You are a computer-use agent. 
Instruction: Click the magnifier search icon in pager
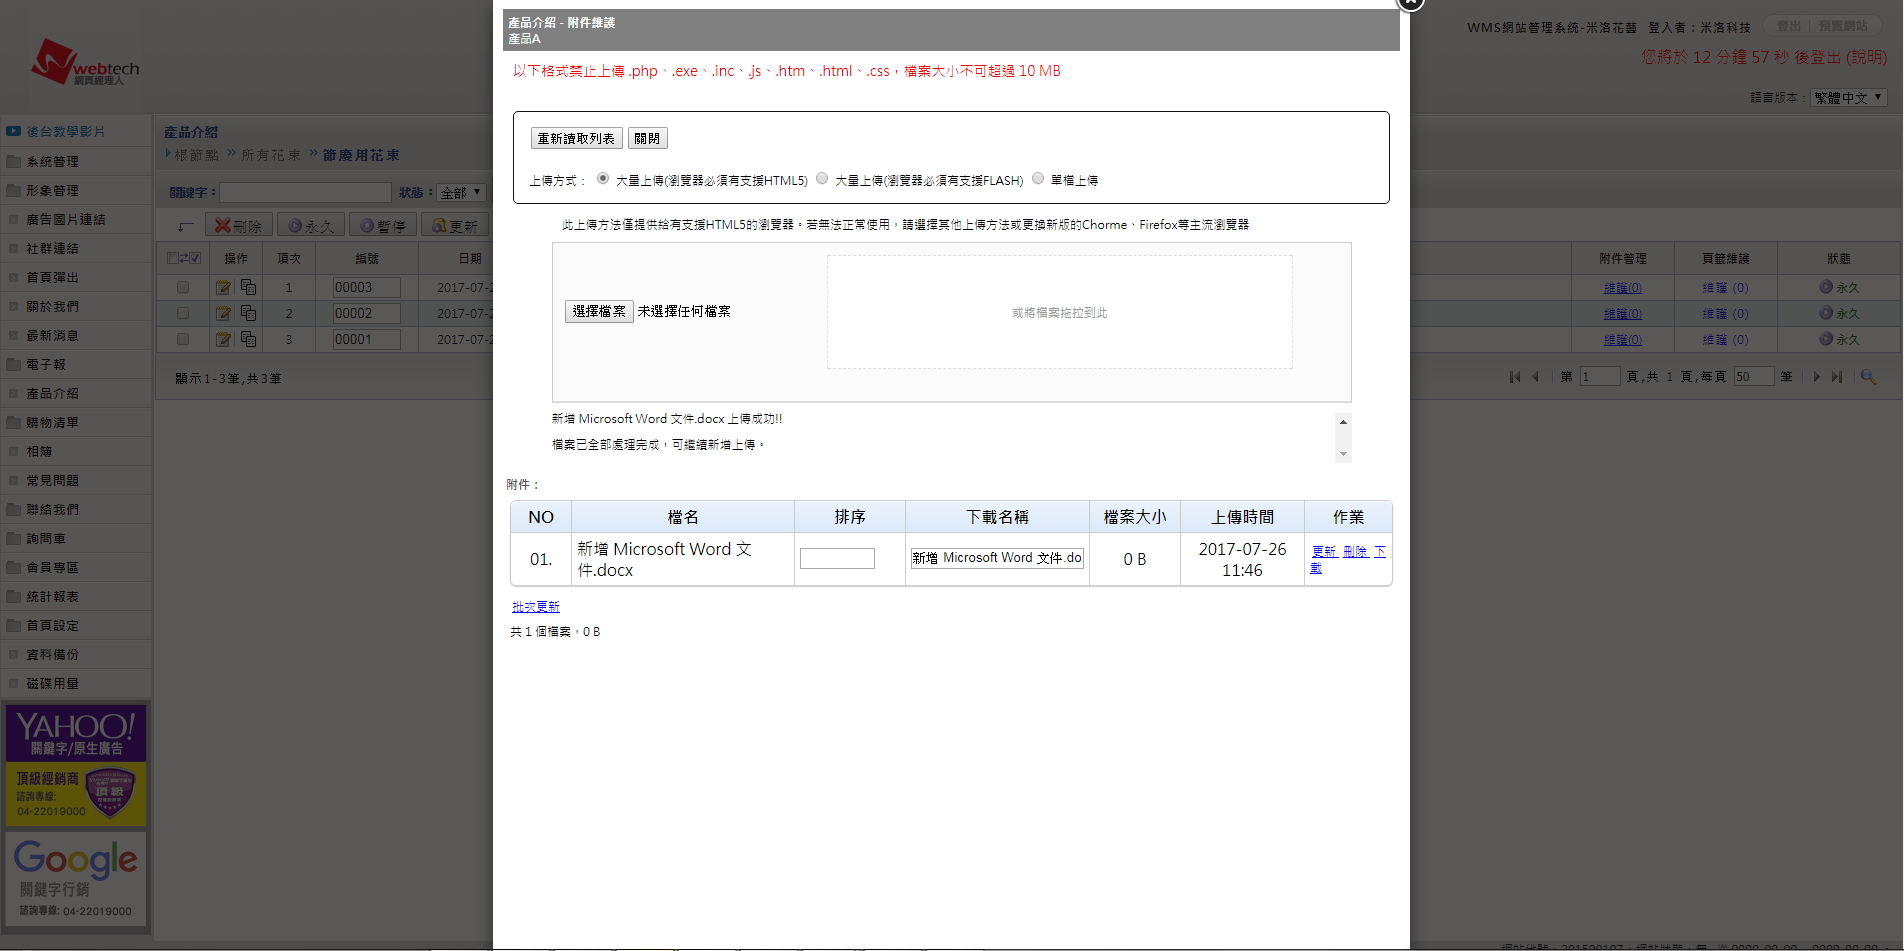pyautogui.click(x=1867, y=377)
